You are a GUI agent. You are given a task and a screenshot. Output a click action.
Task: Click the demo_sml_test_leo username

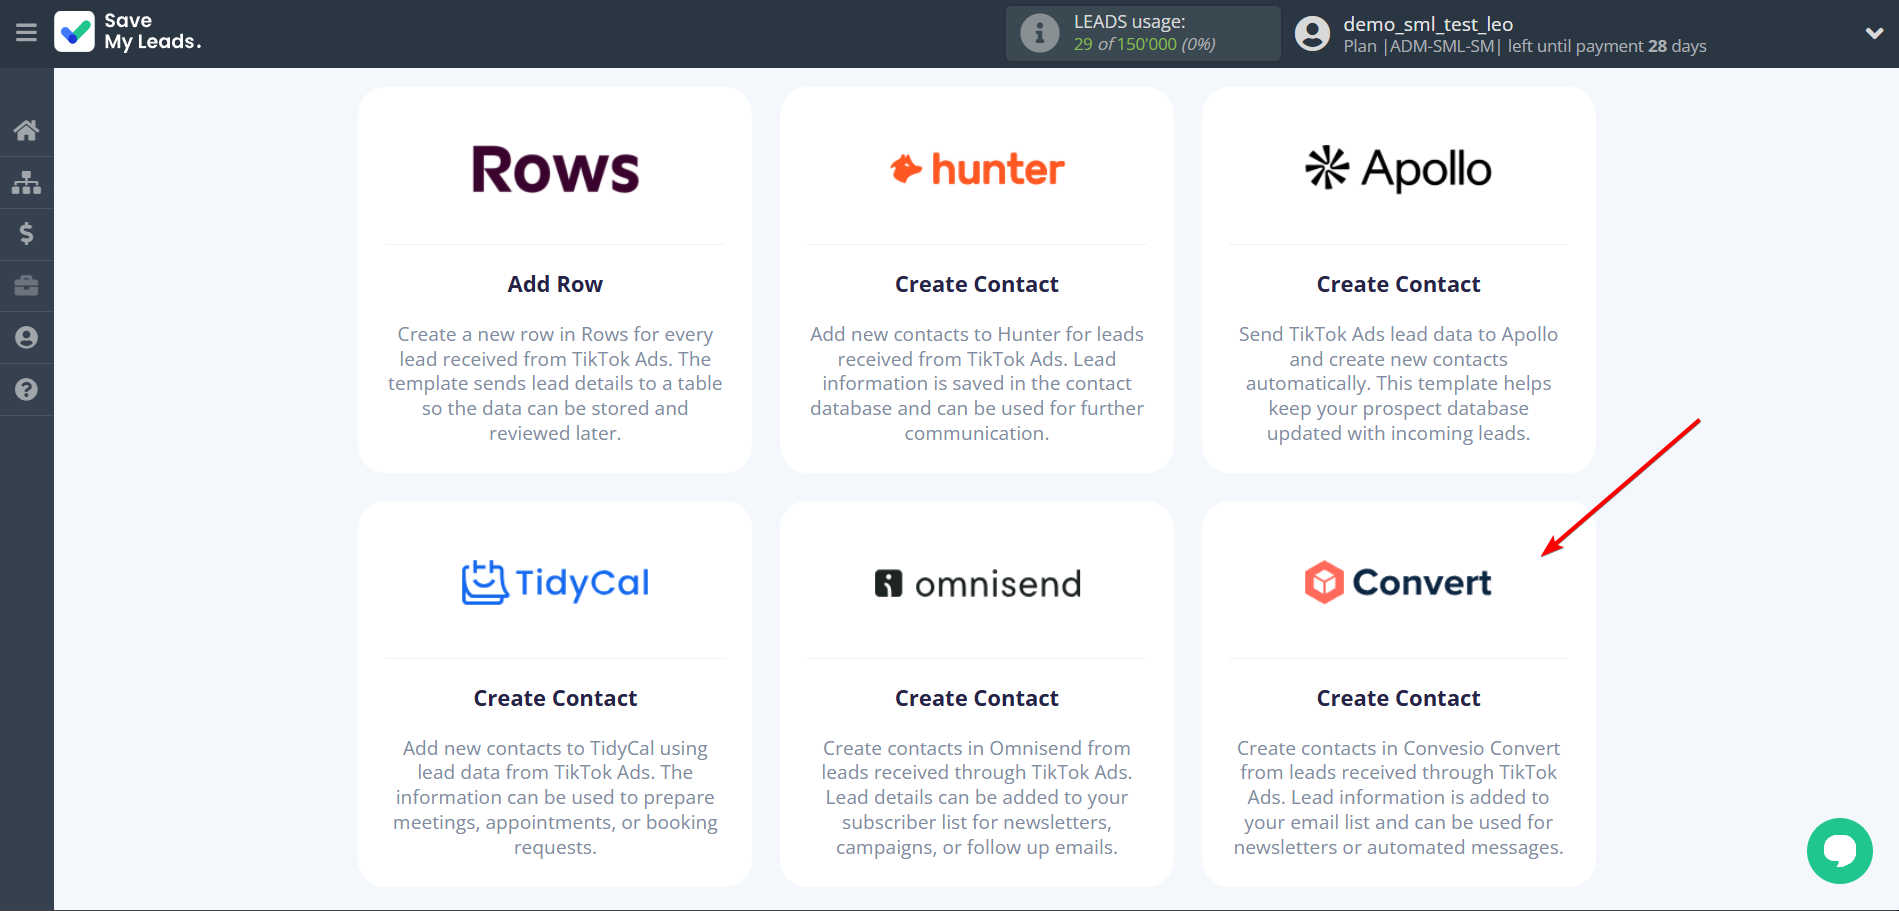[1428, 24]
